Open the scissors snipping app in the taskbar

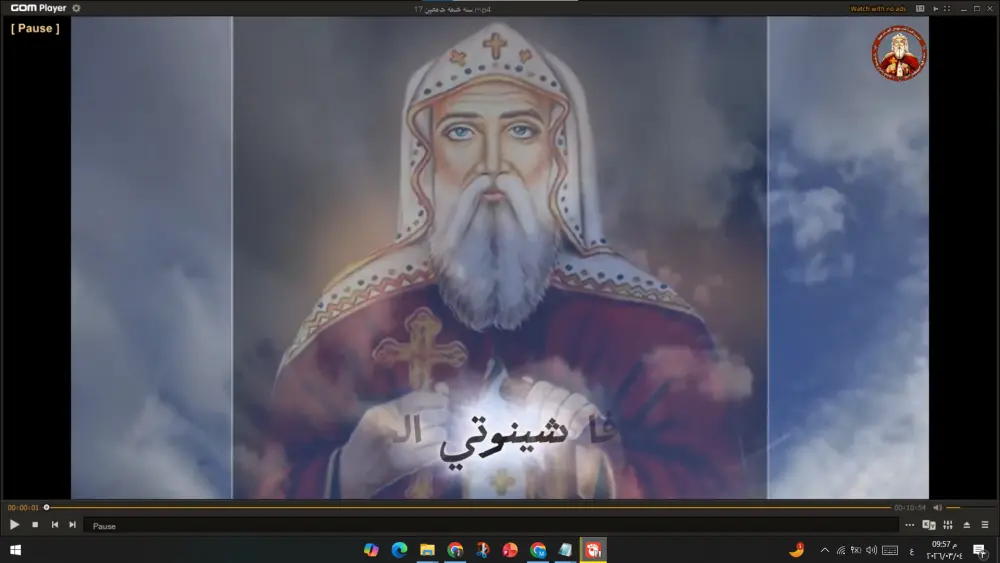483,550
